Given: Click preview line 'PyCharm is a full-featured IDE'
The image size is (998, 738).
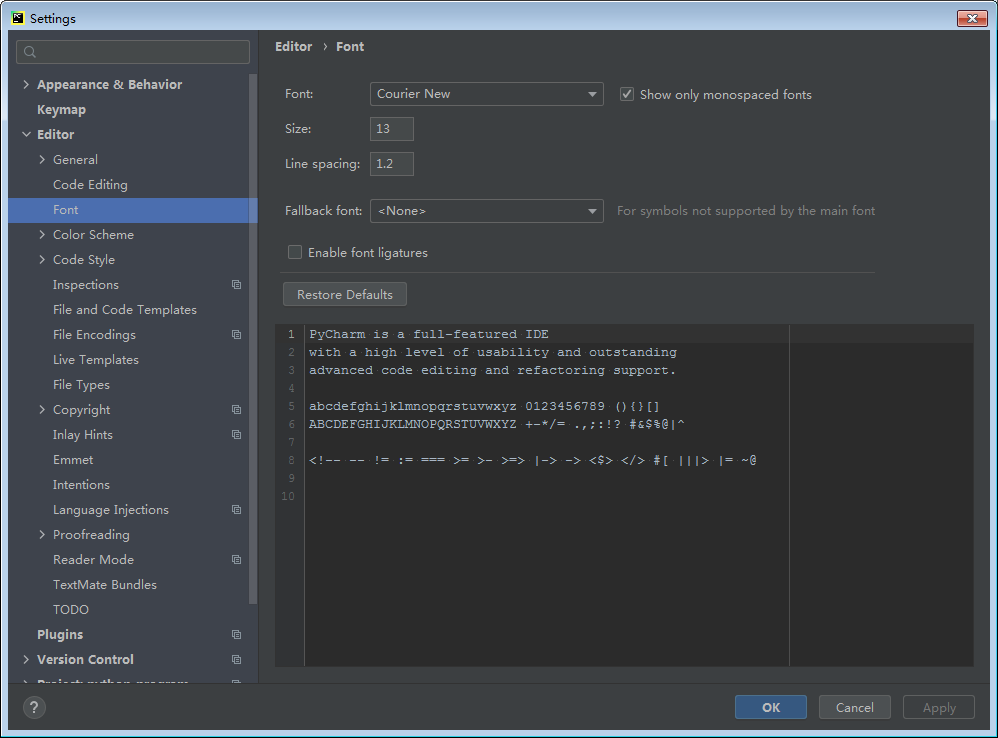Looking at the screenshot, I should [429, 334].
